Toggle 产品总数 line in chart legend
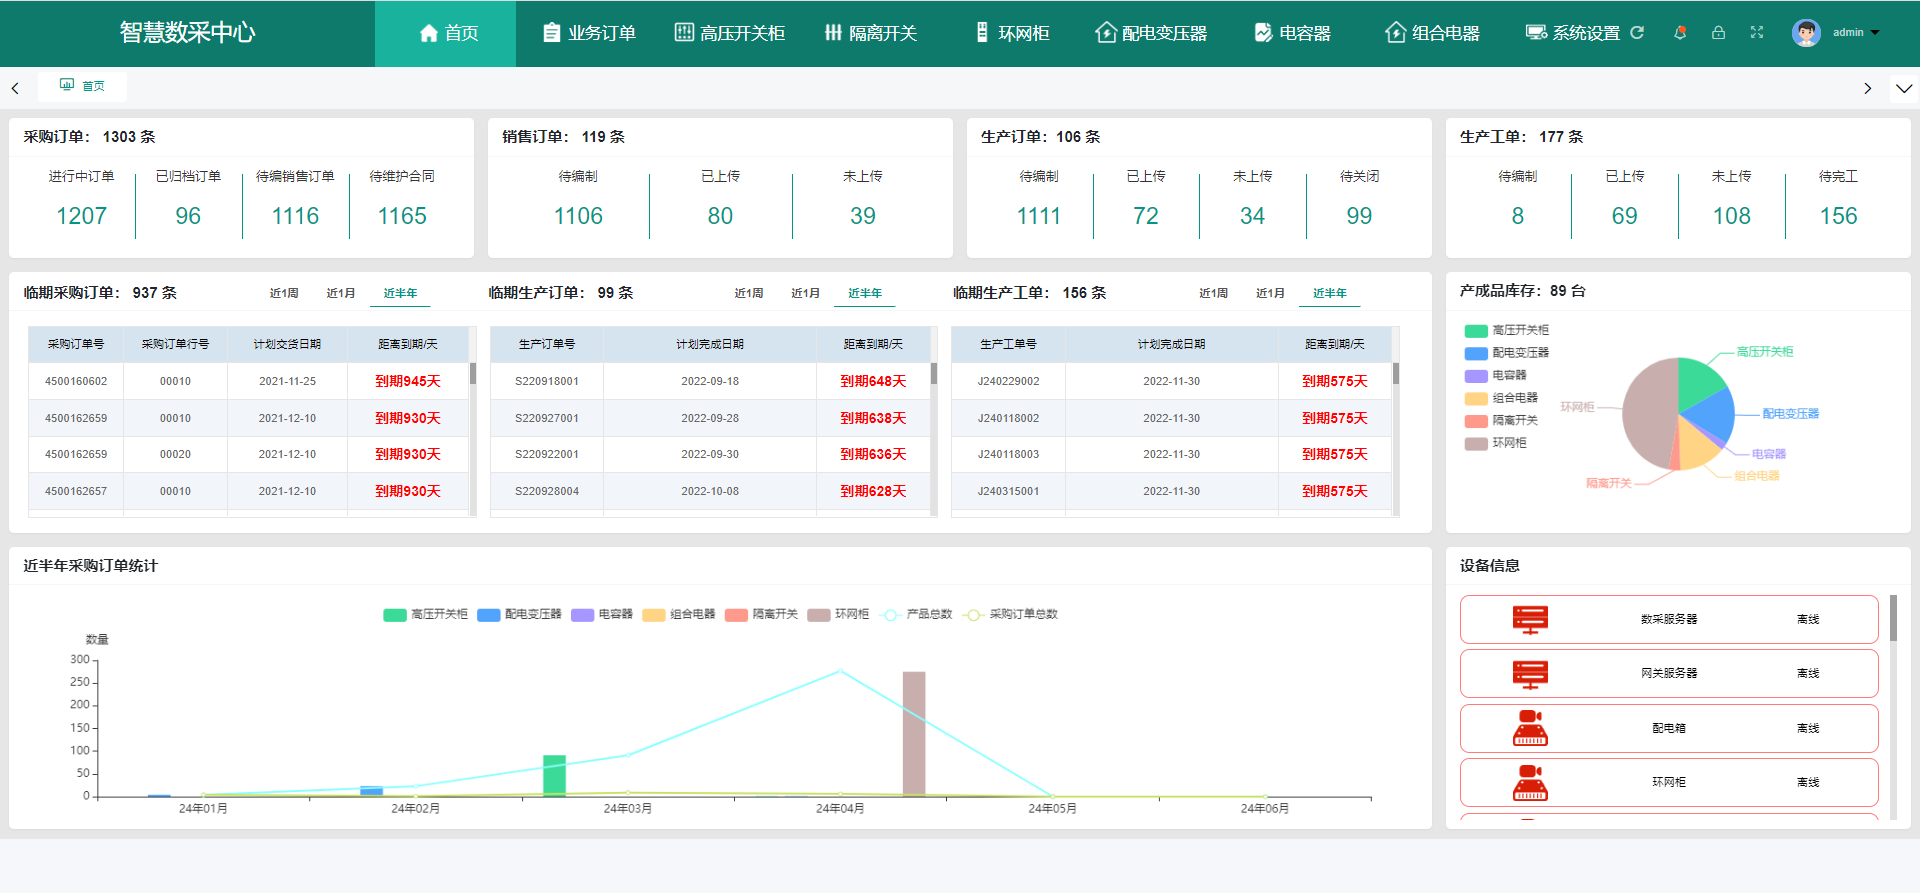1920x895 pixels. point(917,615)
